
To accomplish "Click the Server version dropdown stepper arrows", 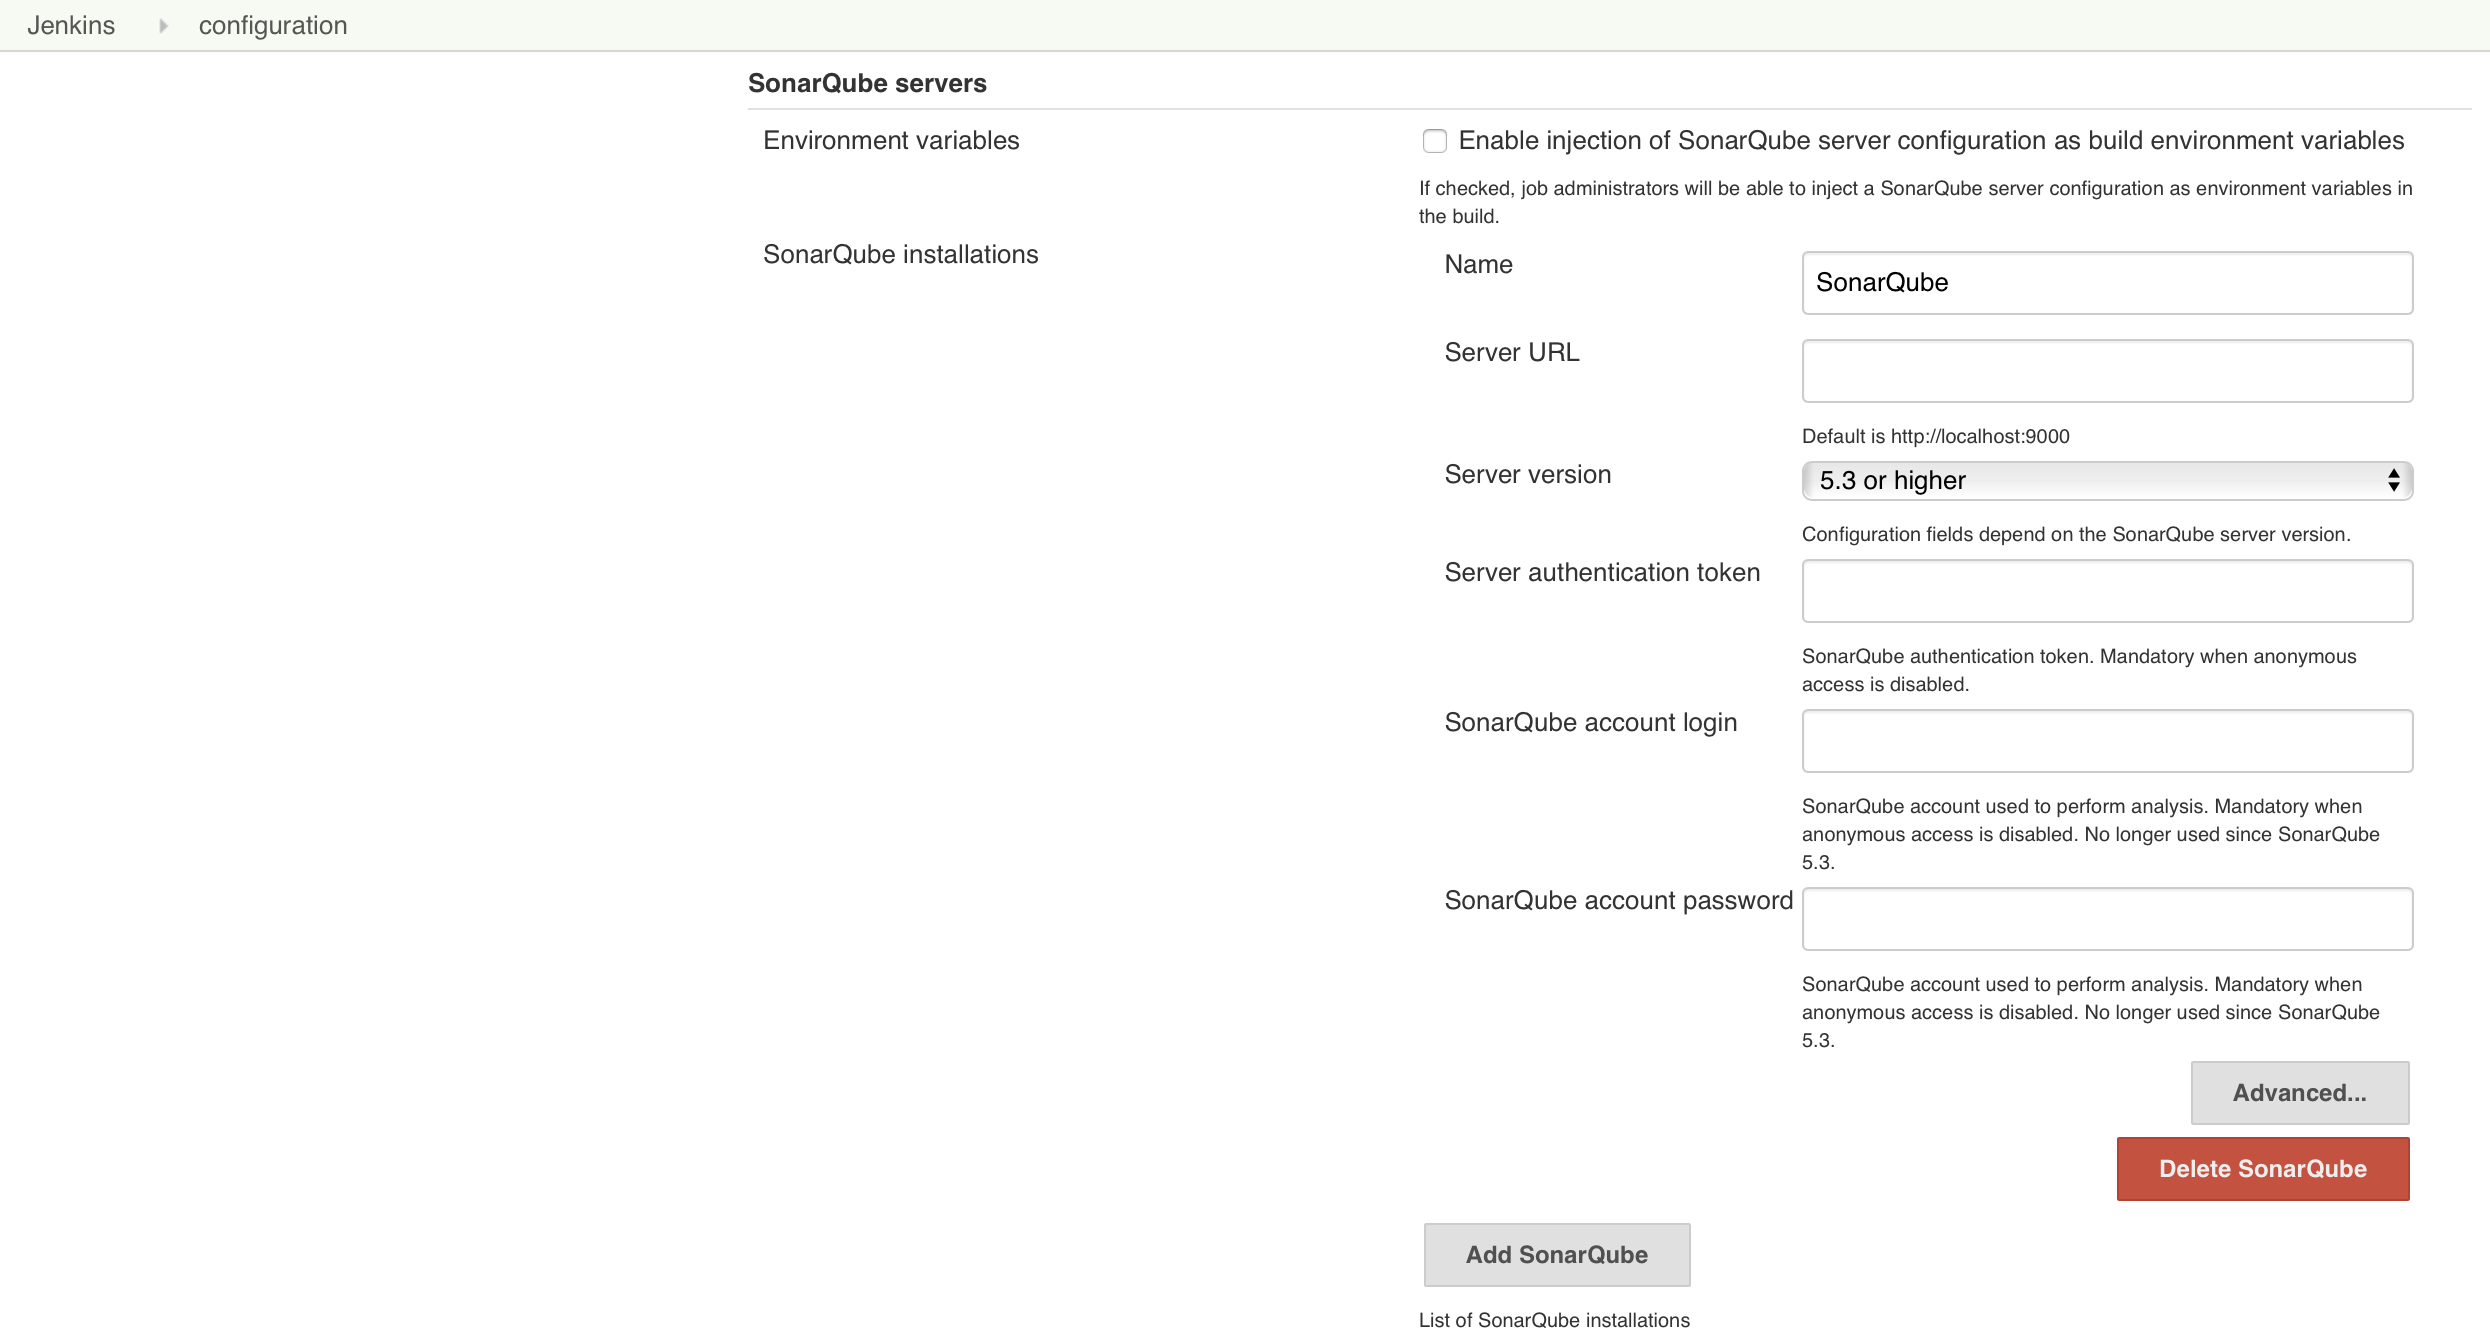I will [x=2393, y=481].
